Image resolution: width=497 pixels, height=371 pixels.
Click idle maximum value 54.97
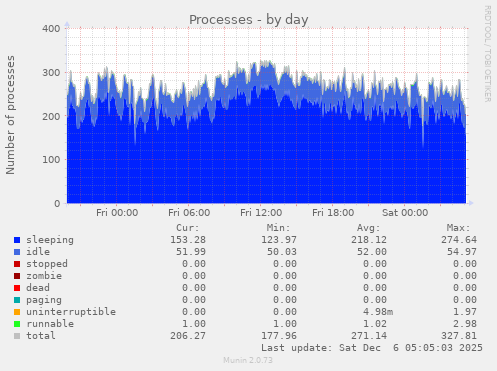coord(462,252)
